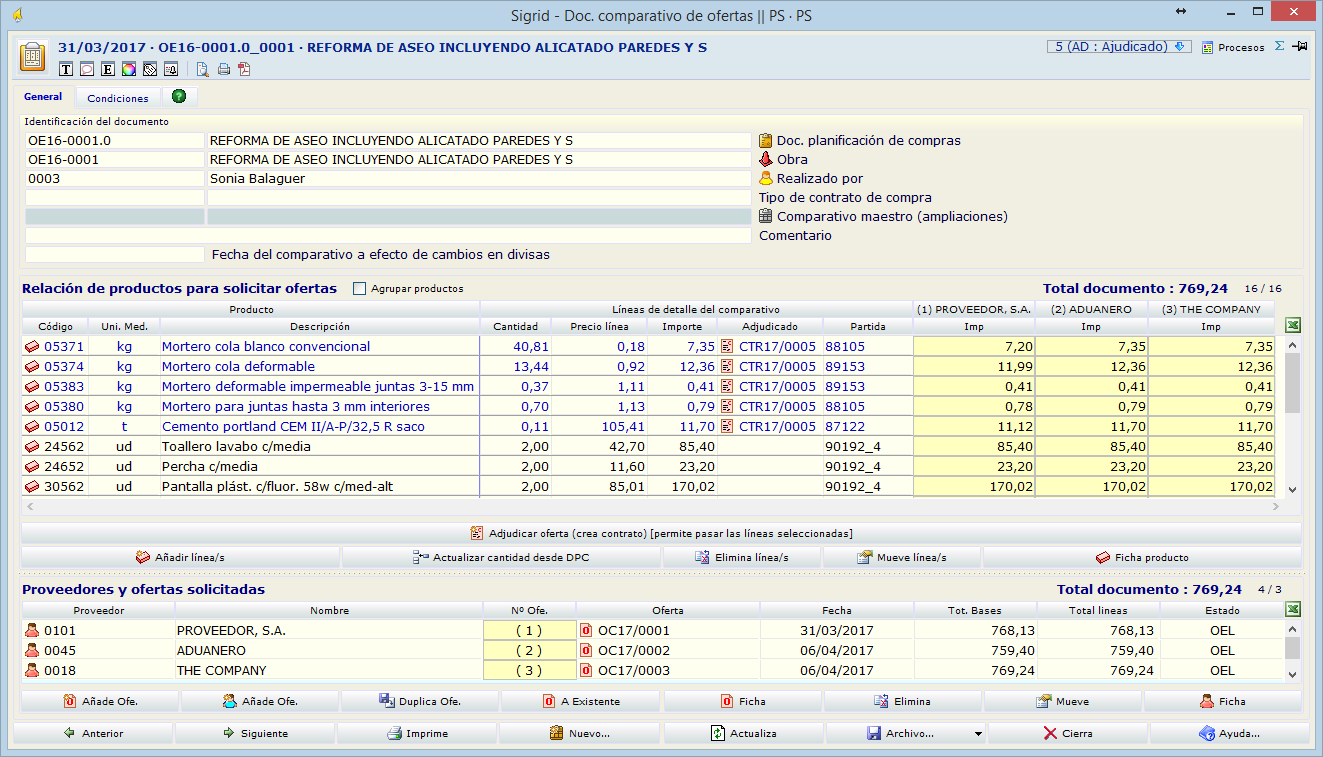Screen dimensions: 1323x757
Task: Click product code 30562
Action: tap(64, 486)
